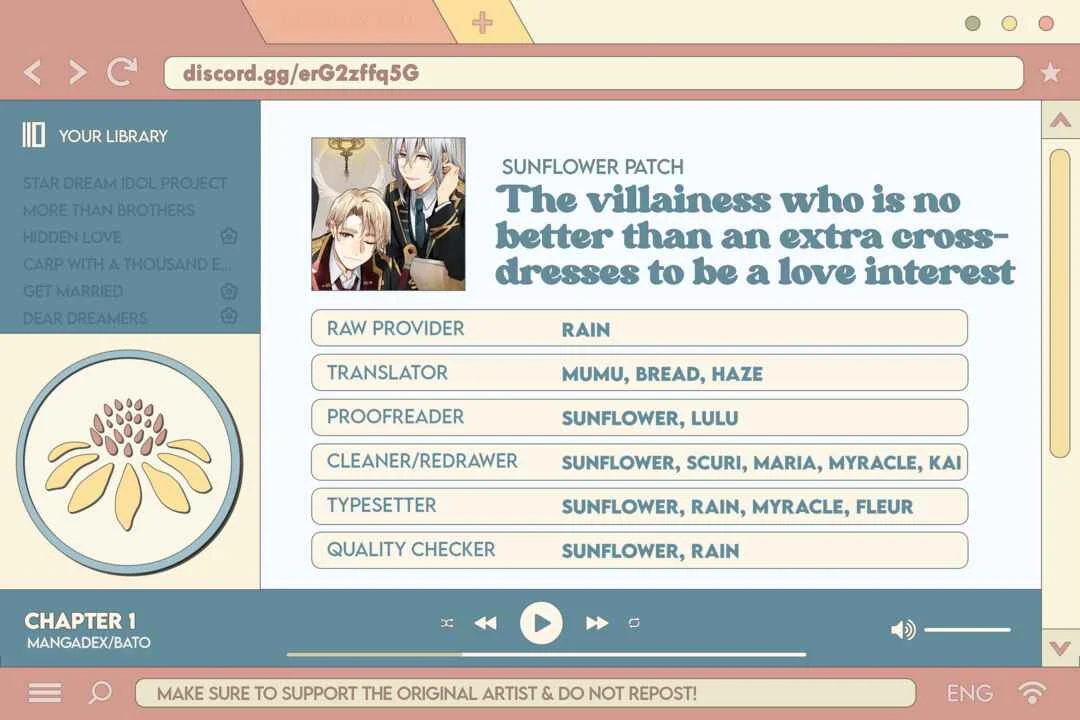The height and width of the screenshot is (720, 1080).
Task: Adjust the volume slider
Action: [967, 629]
